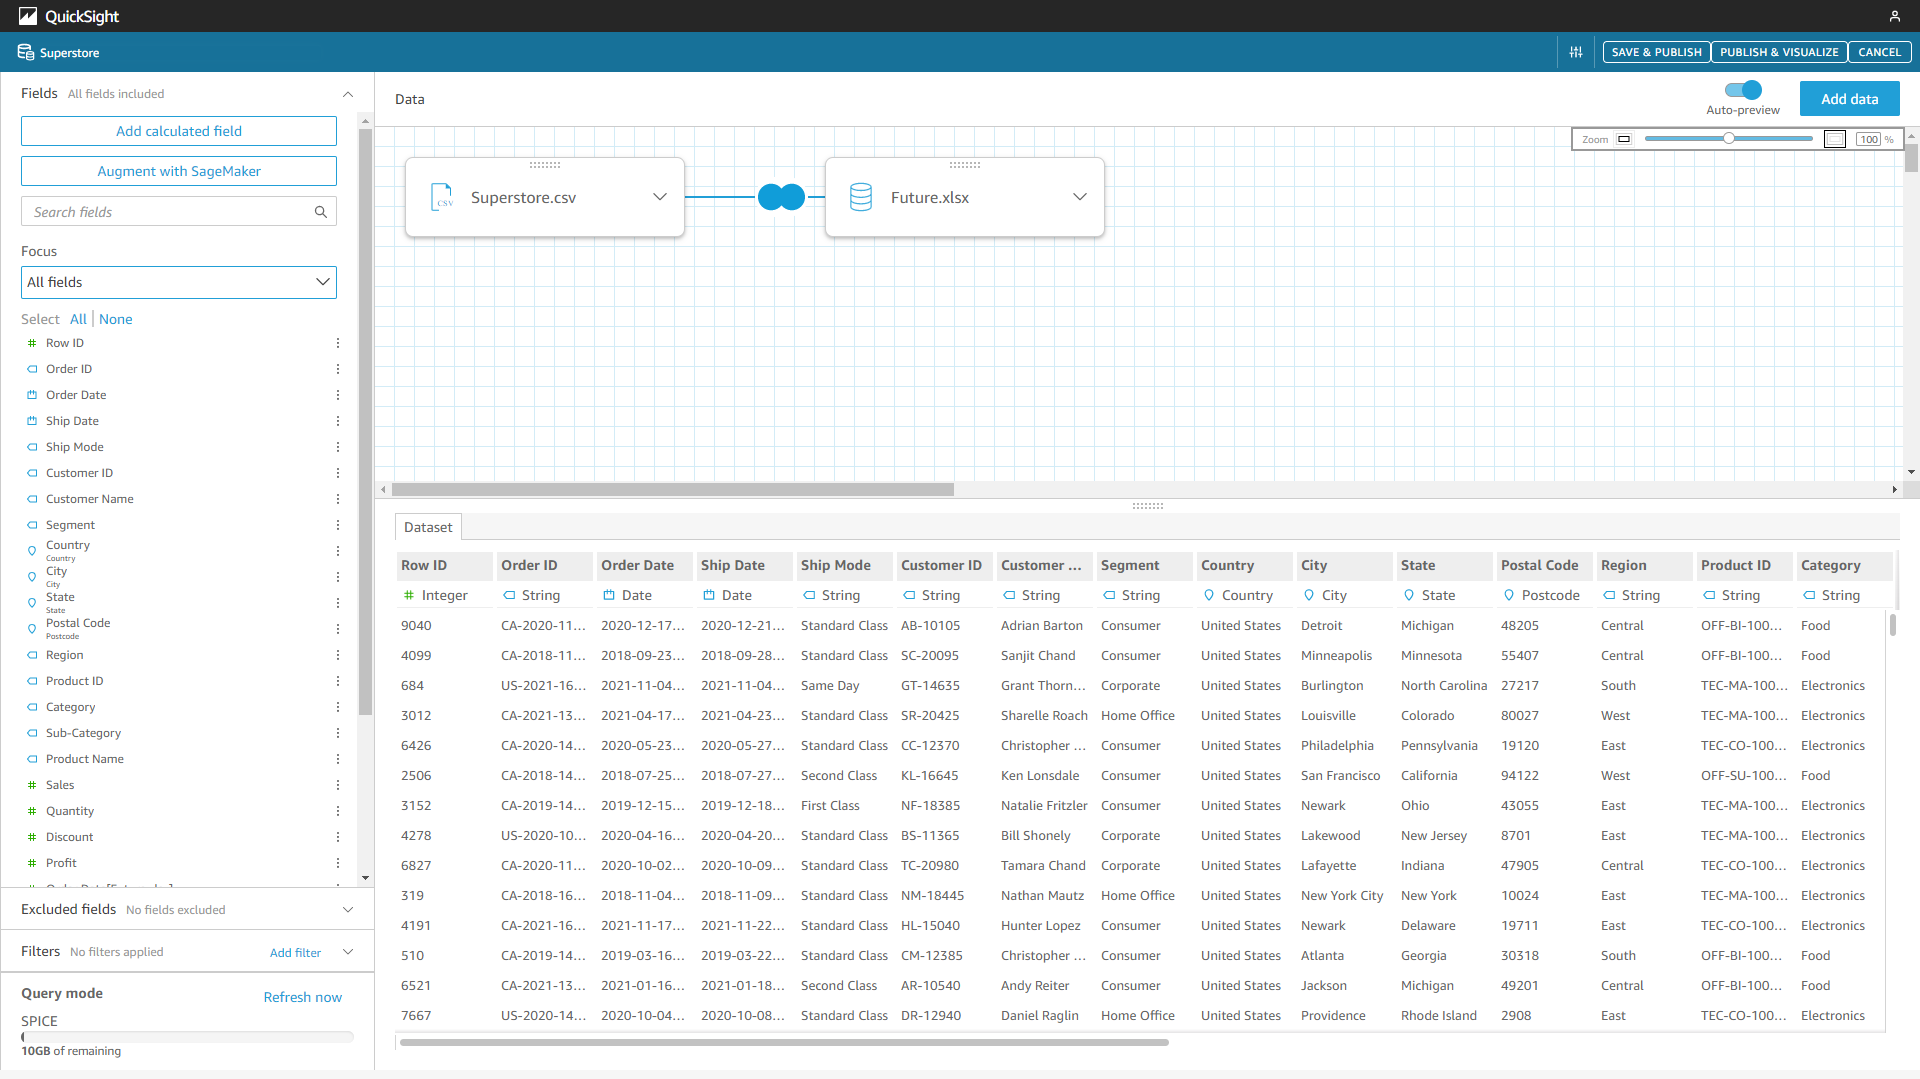The image size is (1920, 1079).
Task: Click Publish & Visualize
Action: (x=1779, y=52)
